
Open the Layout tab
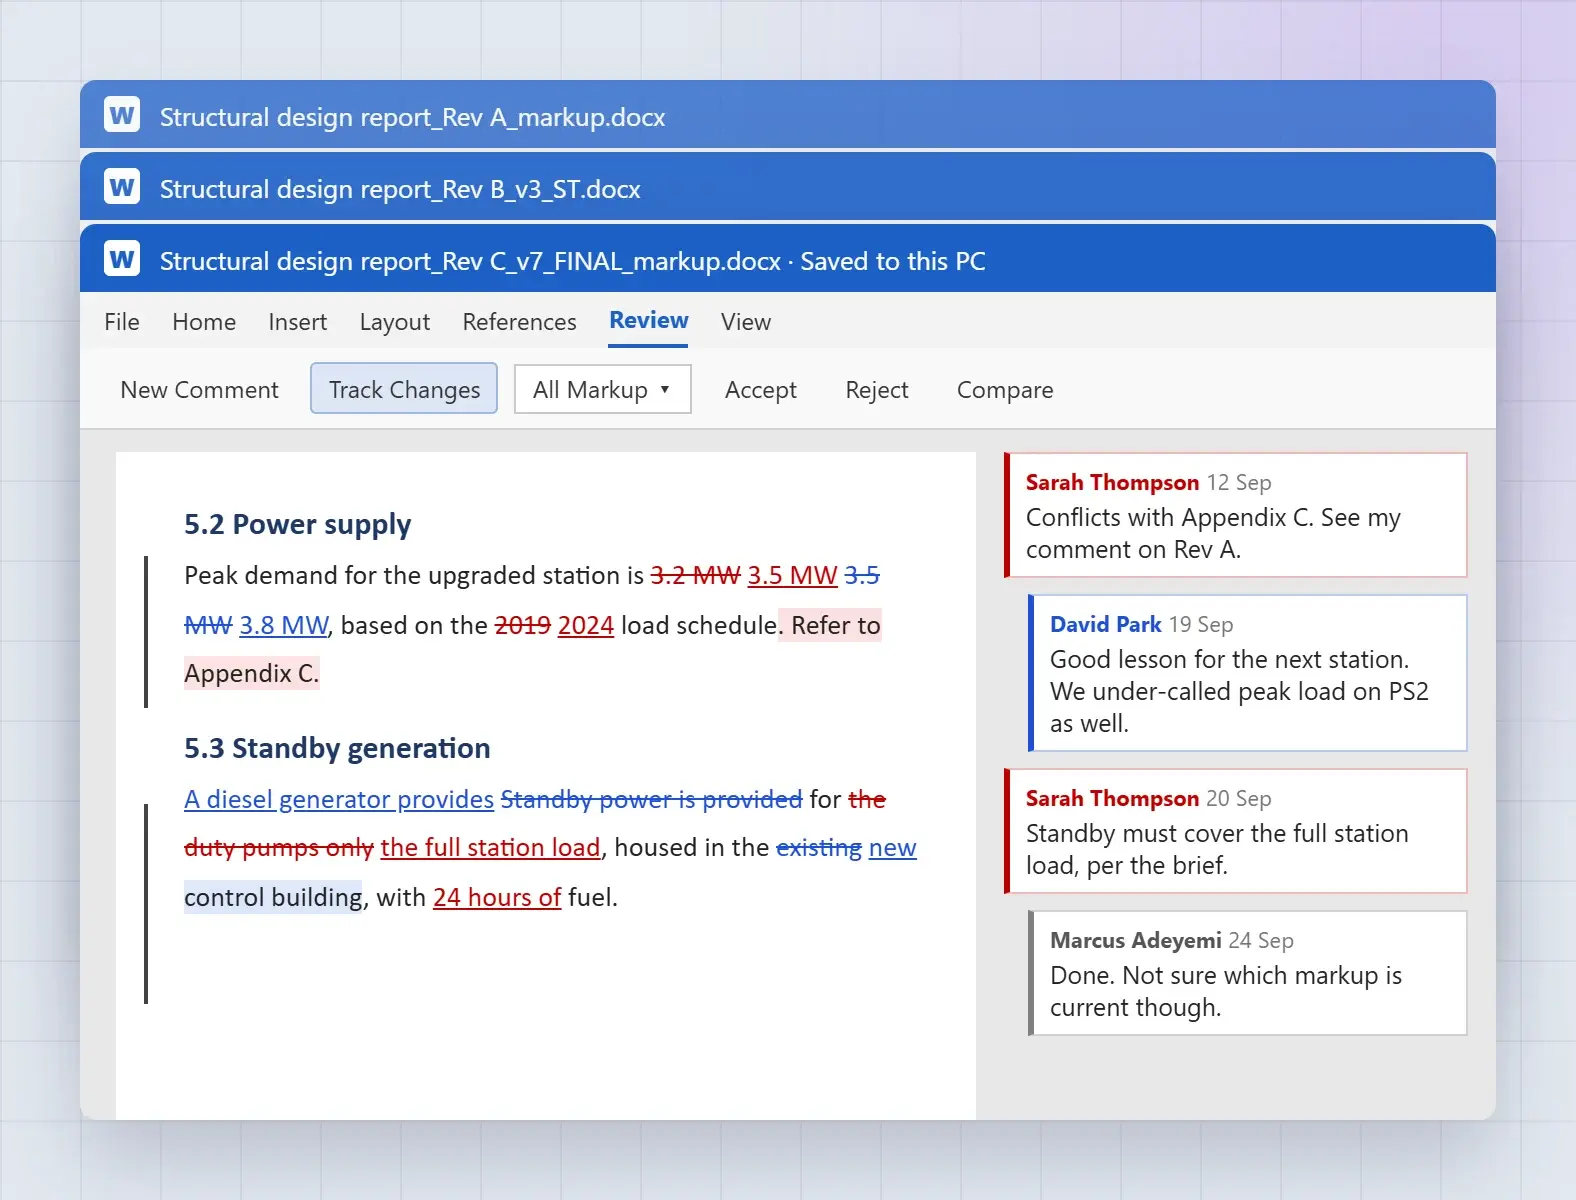pyautogui.click(x=395, y=322)
